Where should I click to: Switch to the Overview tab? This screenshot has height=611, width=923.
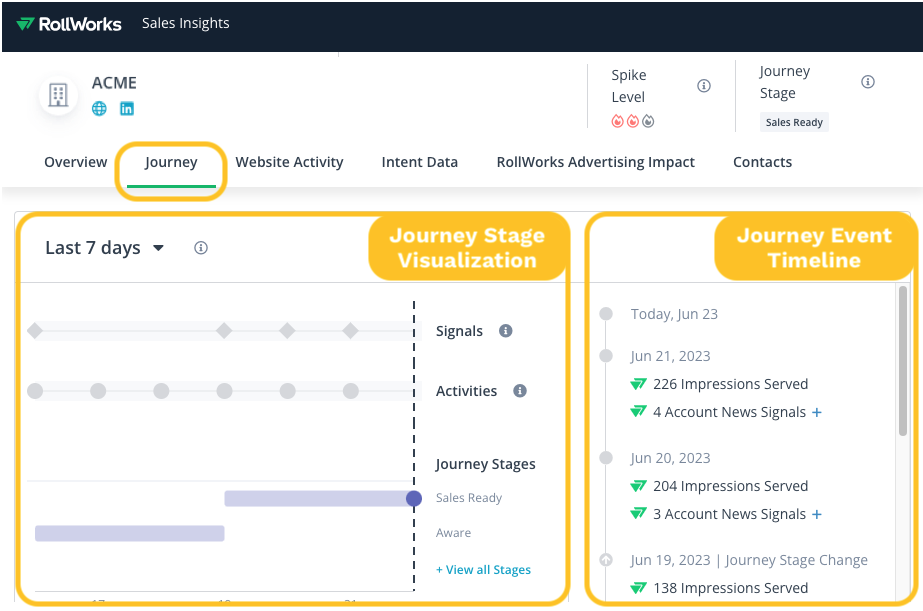tap(75, 162)
